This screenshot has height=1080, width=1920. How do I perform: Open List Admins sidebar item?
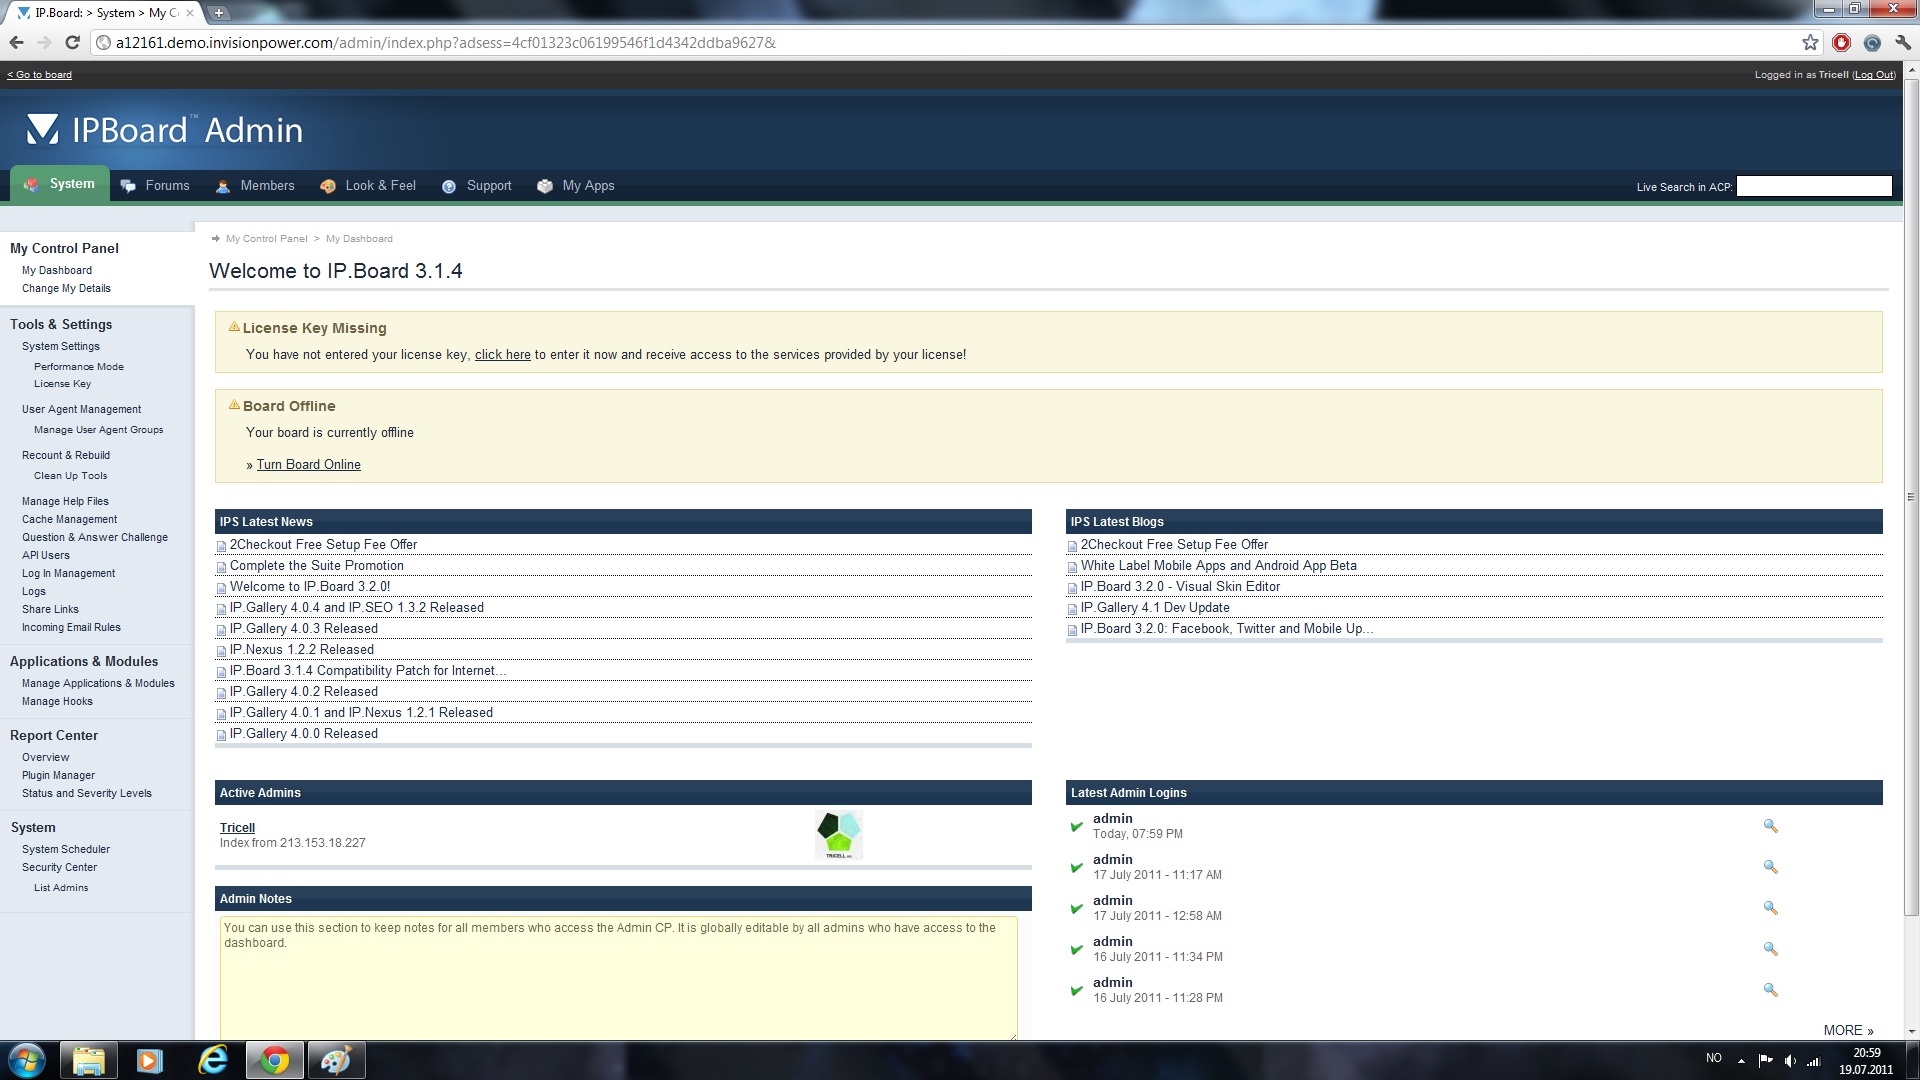point(61,888)
